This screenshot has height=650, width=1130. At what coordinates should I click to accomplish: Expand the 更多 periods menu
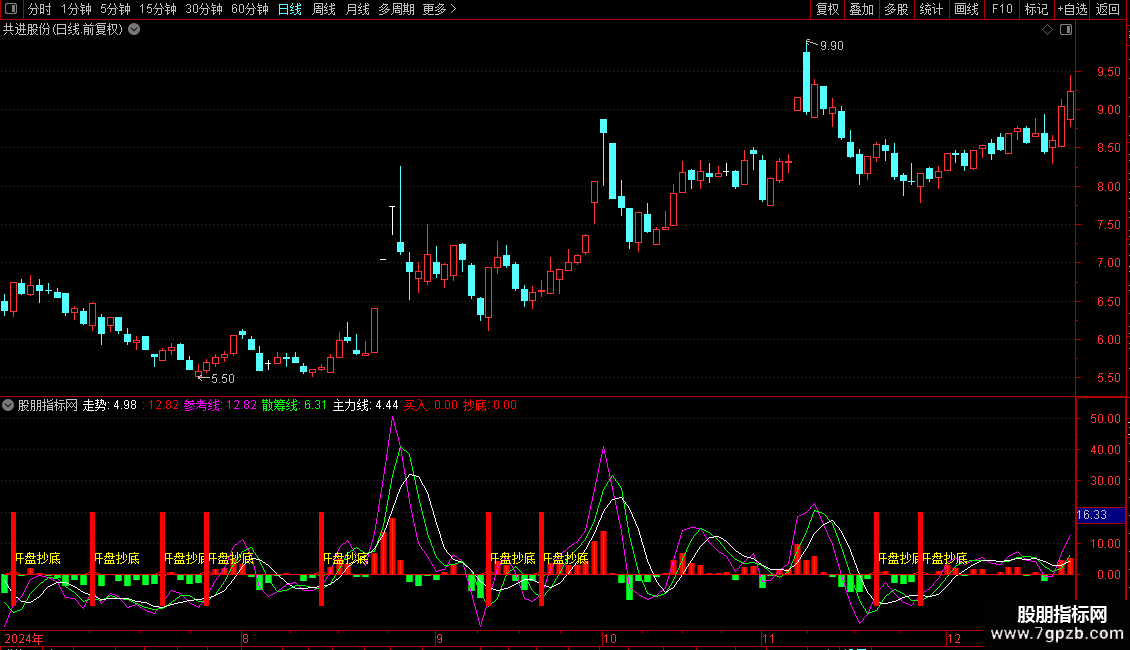pyautogui.click(x=440, y=9)
